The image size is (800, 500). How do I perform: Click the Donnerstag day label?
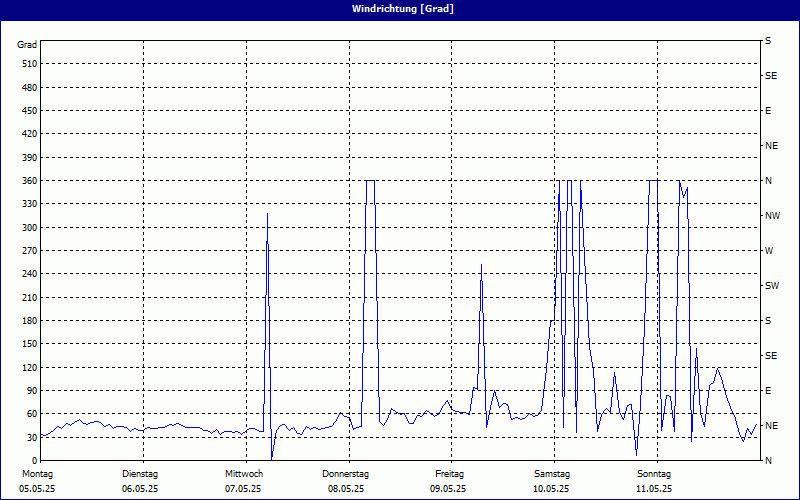345,473
